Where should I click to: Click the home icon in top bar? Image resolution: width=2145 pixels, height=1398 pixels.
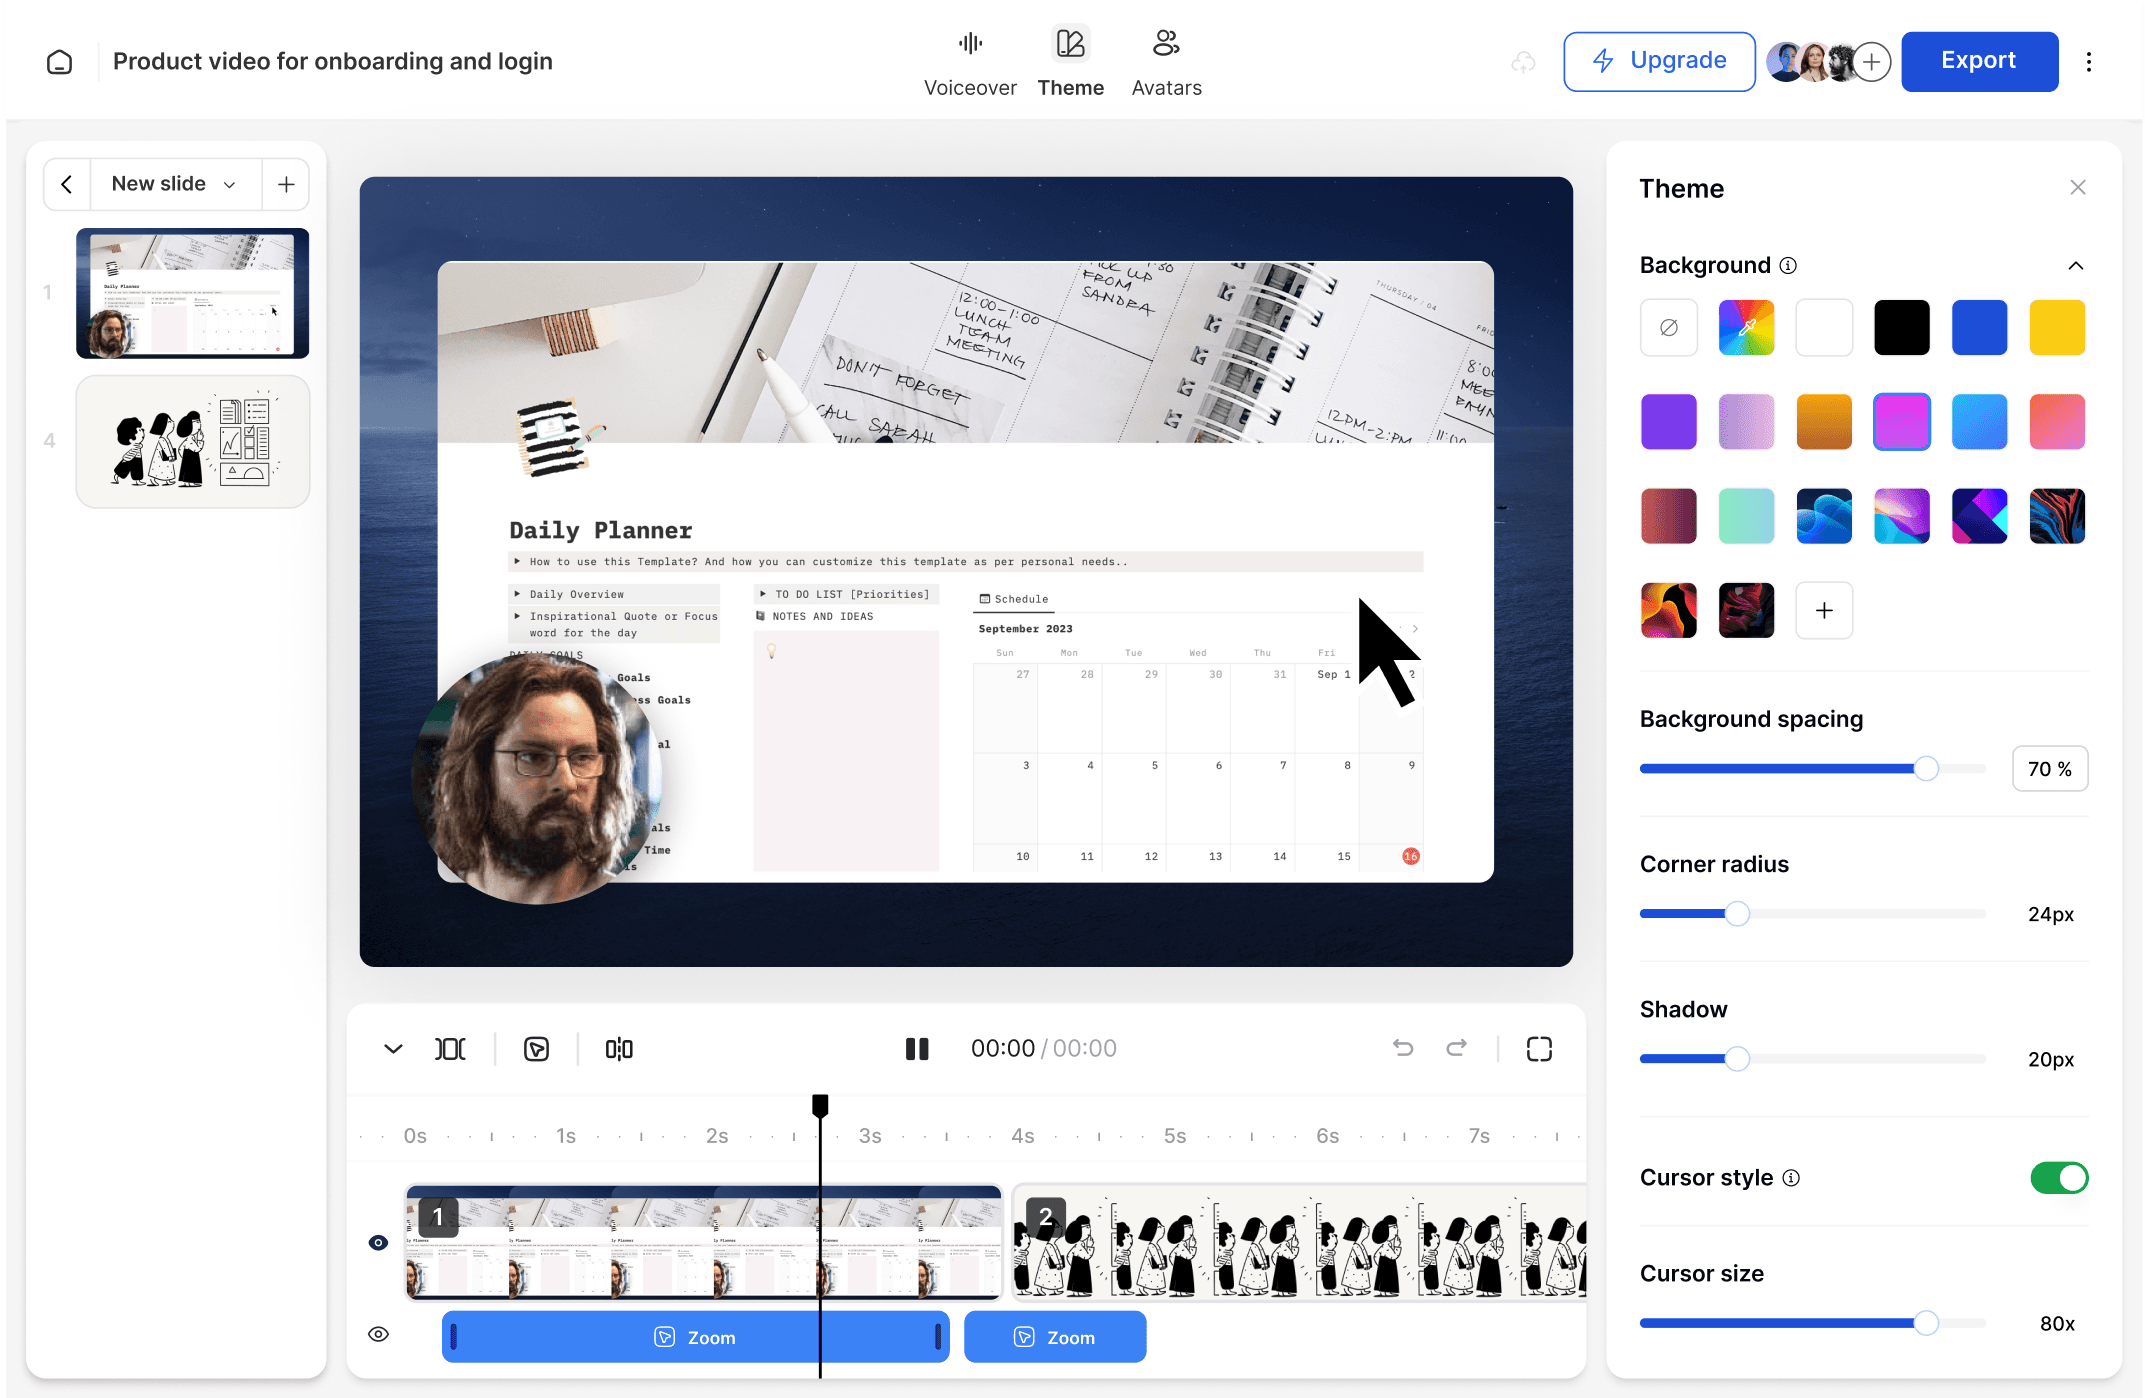pyautogui.click(x=59, y=62)
